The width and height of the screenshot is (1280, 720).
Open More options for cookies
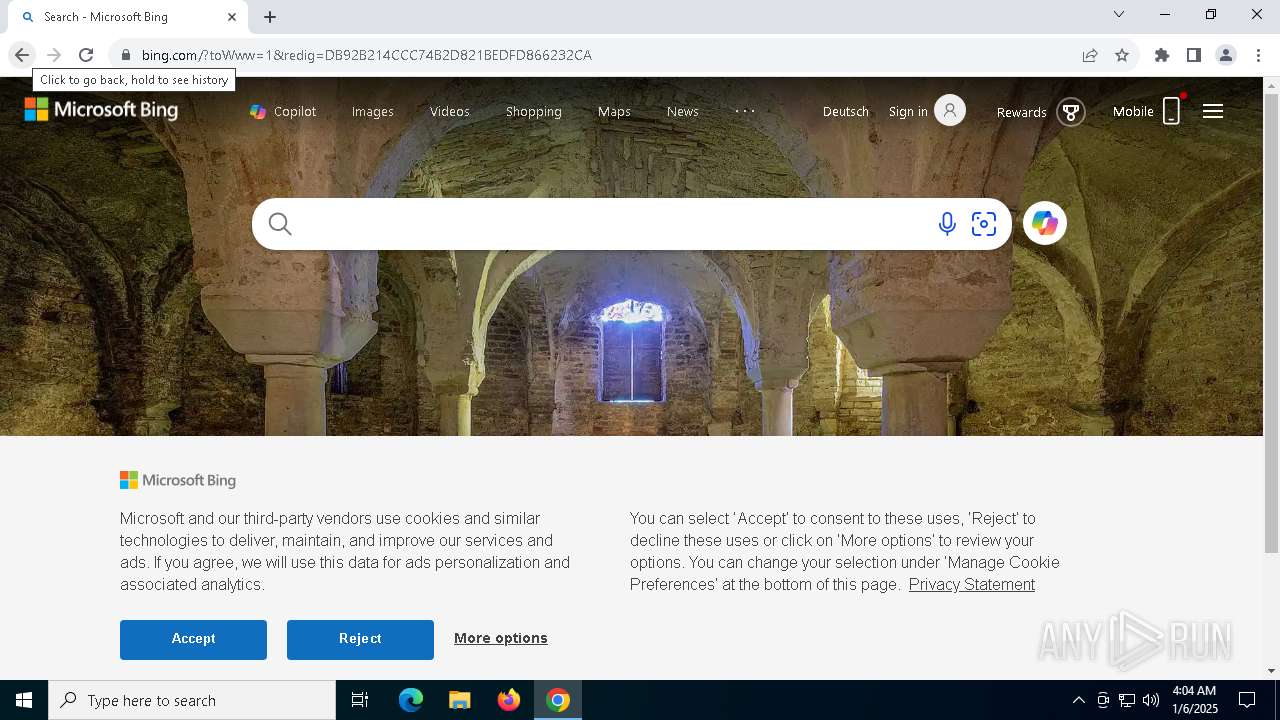pyautogui.click(x=501, y=638)
